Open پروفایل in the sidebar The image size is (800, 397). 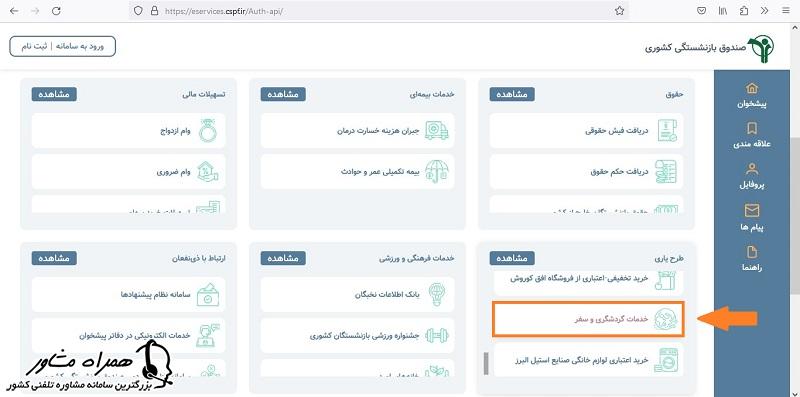(x=752, y=177)
